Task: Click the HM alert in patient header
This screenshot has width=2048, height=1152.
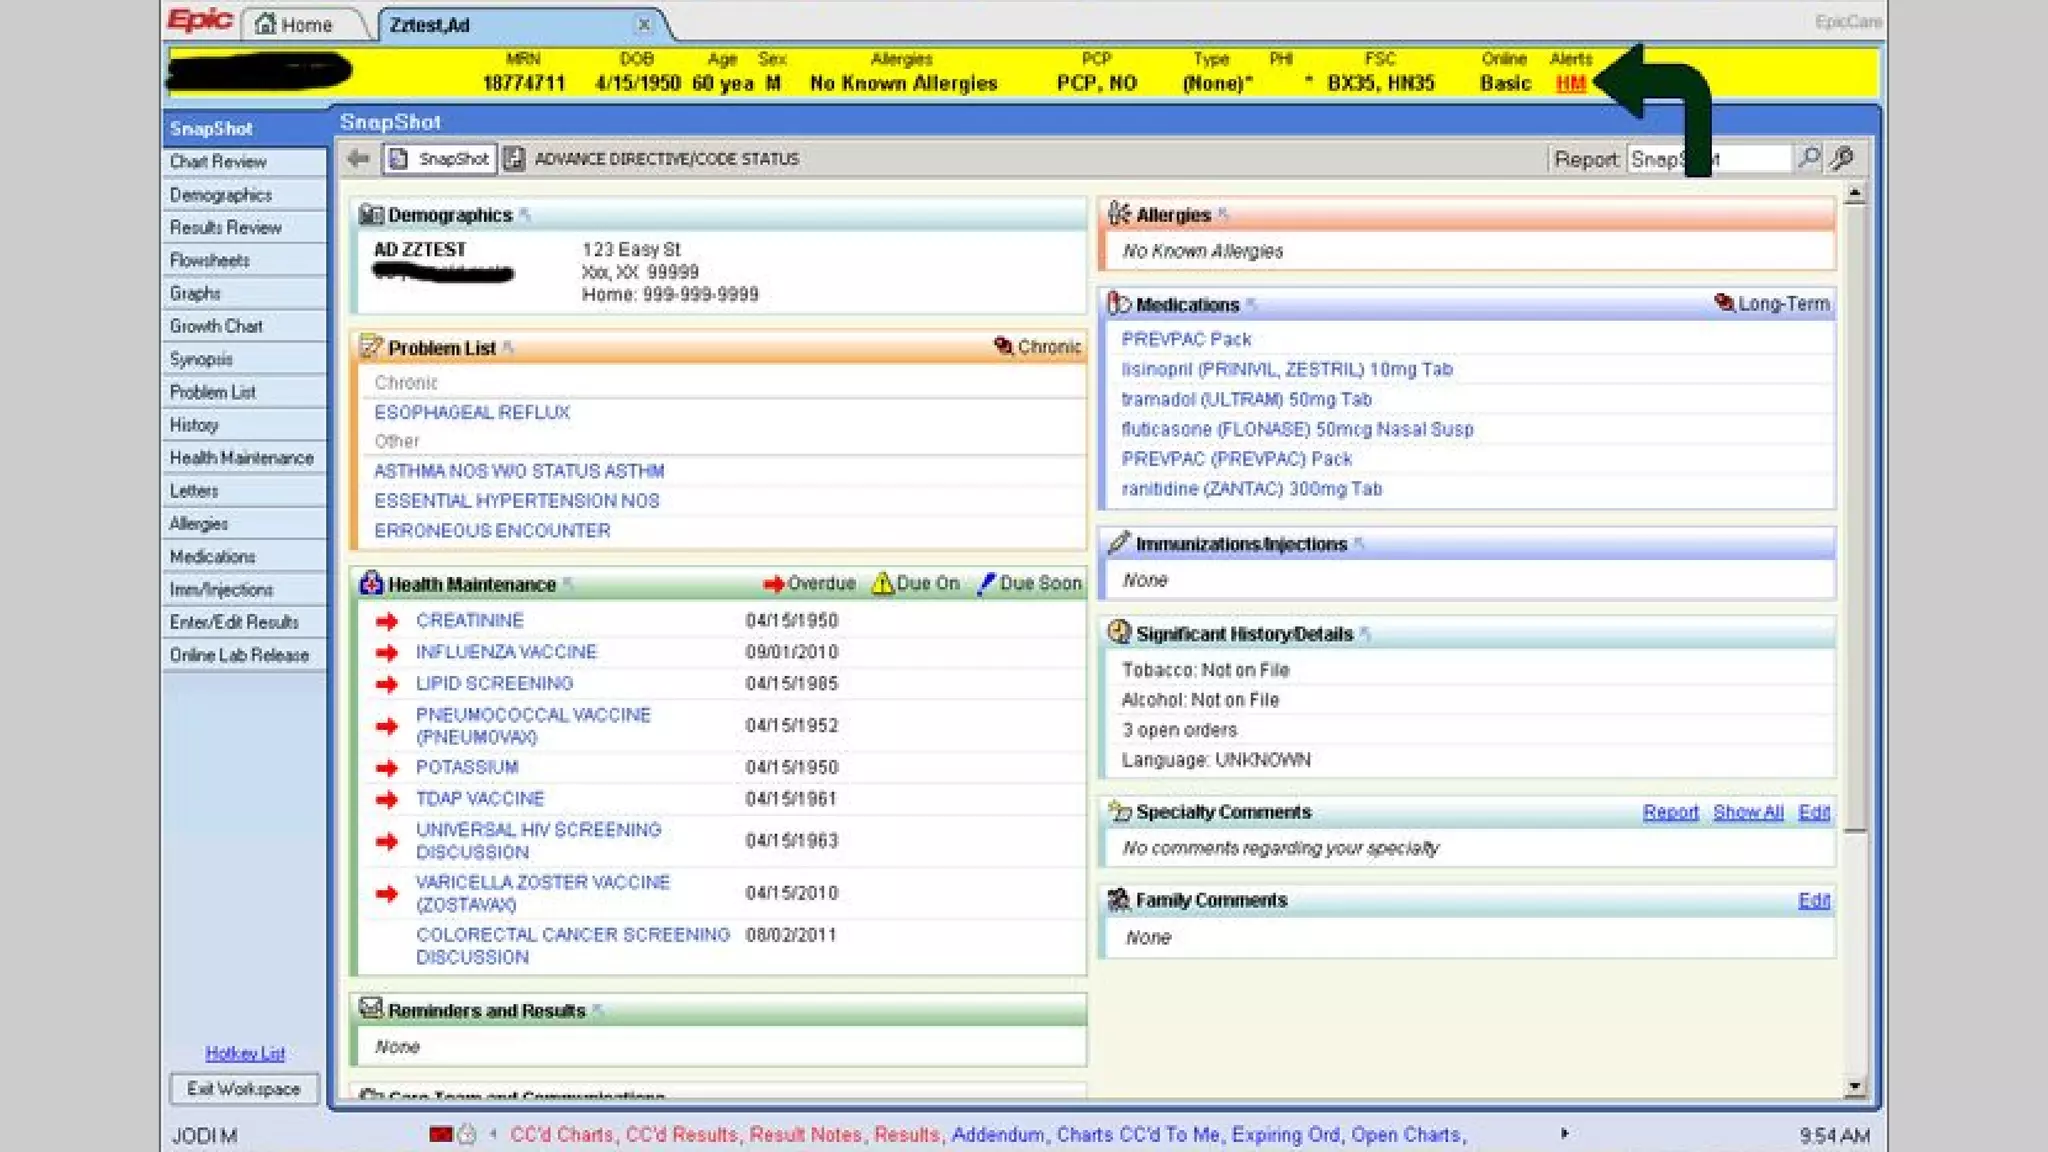Action: 1570,84
